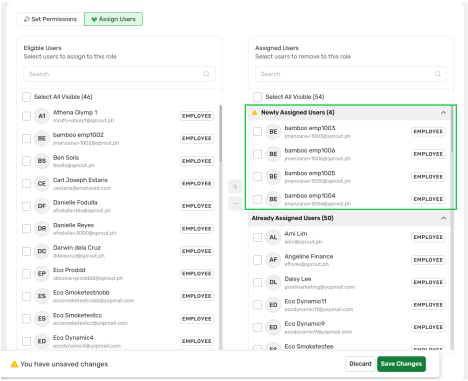Collapse the Newly Assigned Users section

443,113
